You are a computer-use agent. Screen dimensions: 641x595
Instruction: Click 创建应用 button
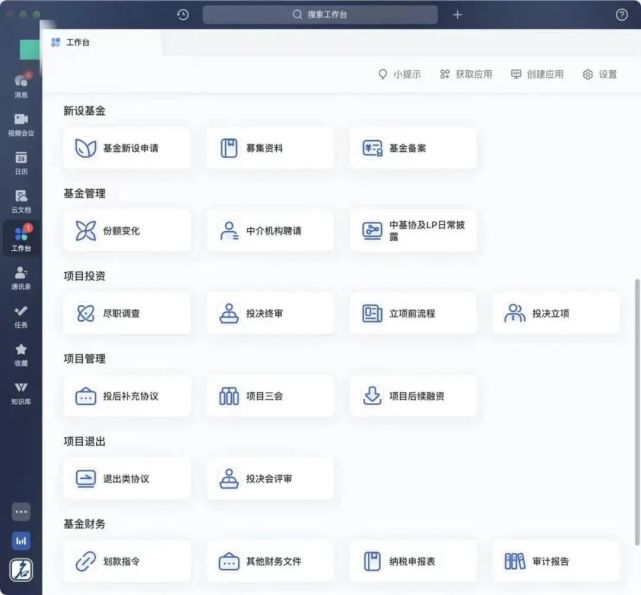click(x=537, y=74)
